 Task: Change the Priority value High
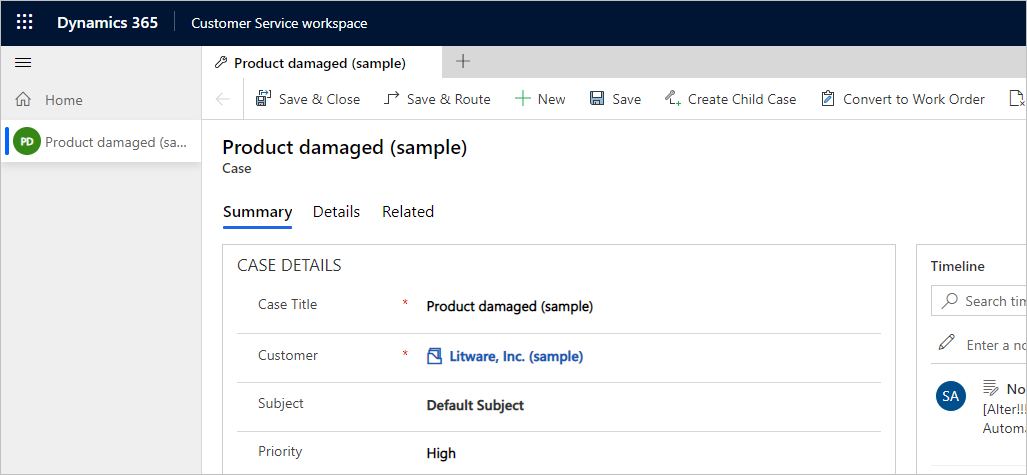pyautogui.click(x=441, y=453)
